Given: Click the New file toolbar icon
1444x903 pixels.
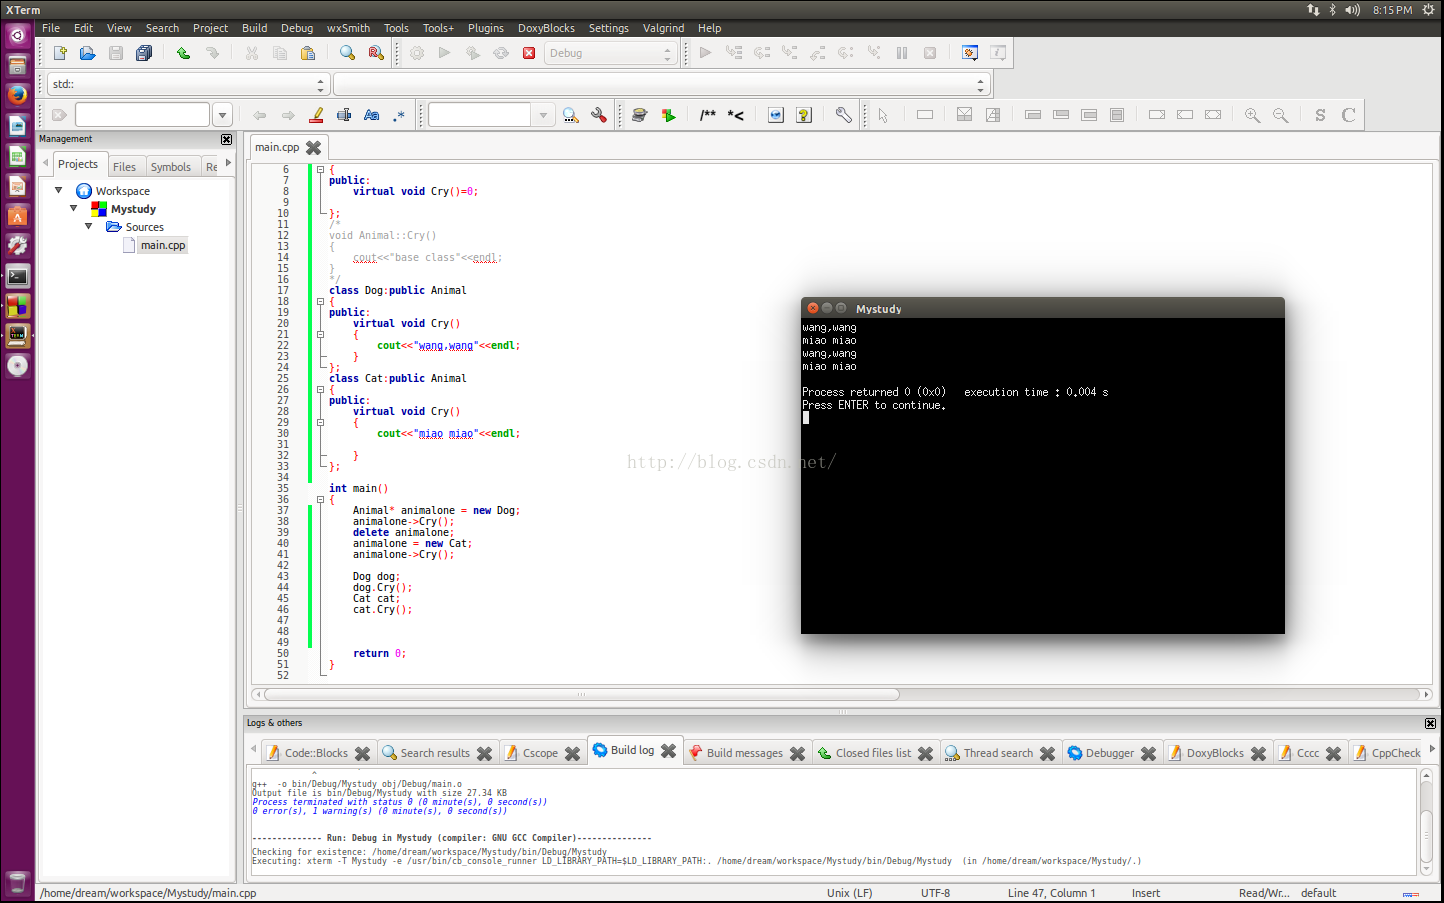Looking at the screenshot, I should [60, 53].
